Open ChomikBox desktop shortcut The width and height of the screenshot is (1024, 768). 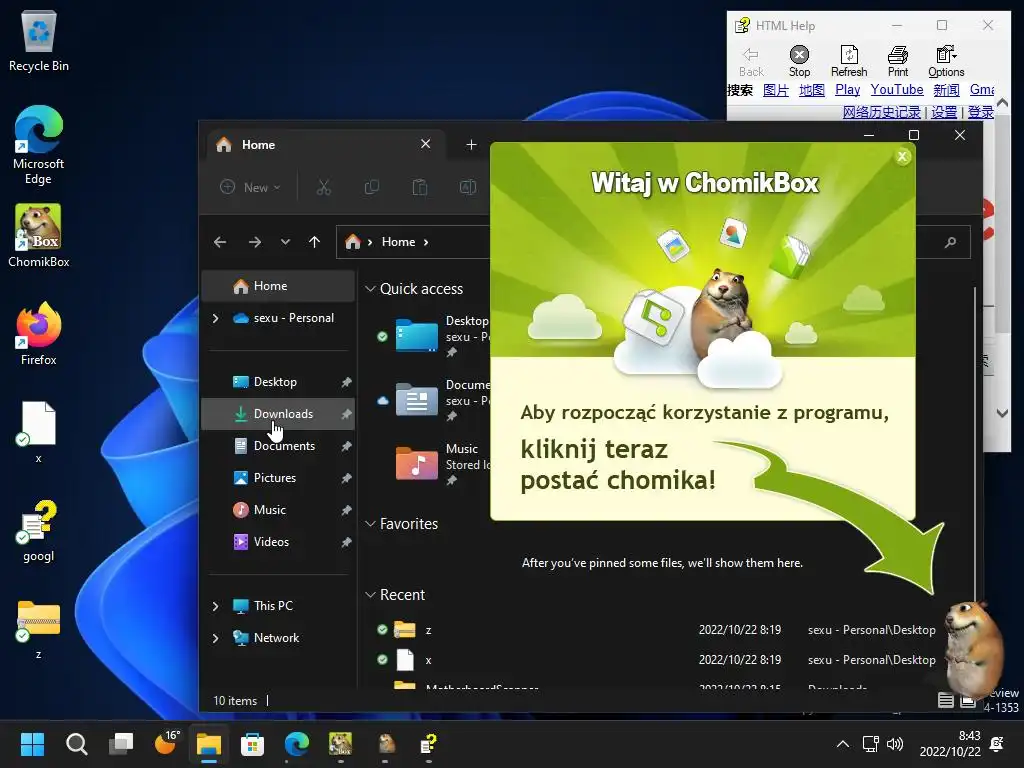[x=39, y=236]
